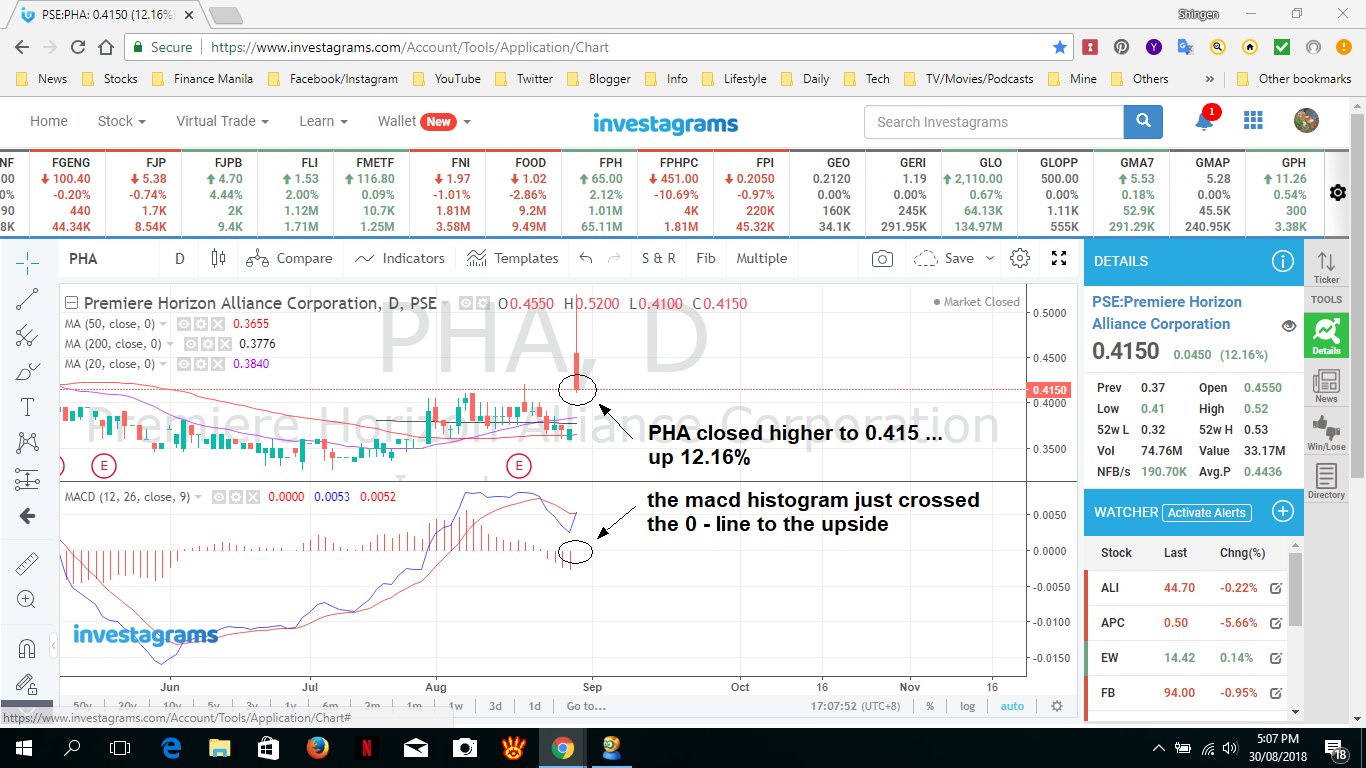Open the Win/Lose side panel
The height and width of the screenshot is (768, 1366).
click(x=1326, y=434)
